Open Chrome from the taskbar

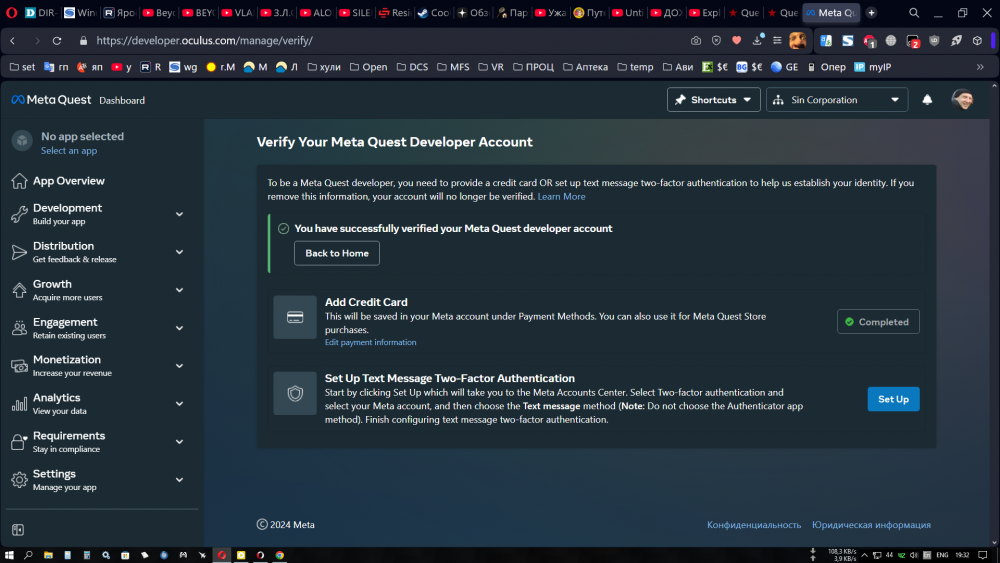[279, 555]
